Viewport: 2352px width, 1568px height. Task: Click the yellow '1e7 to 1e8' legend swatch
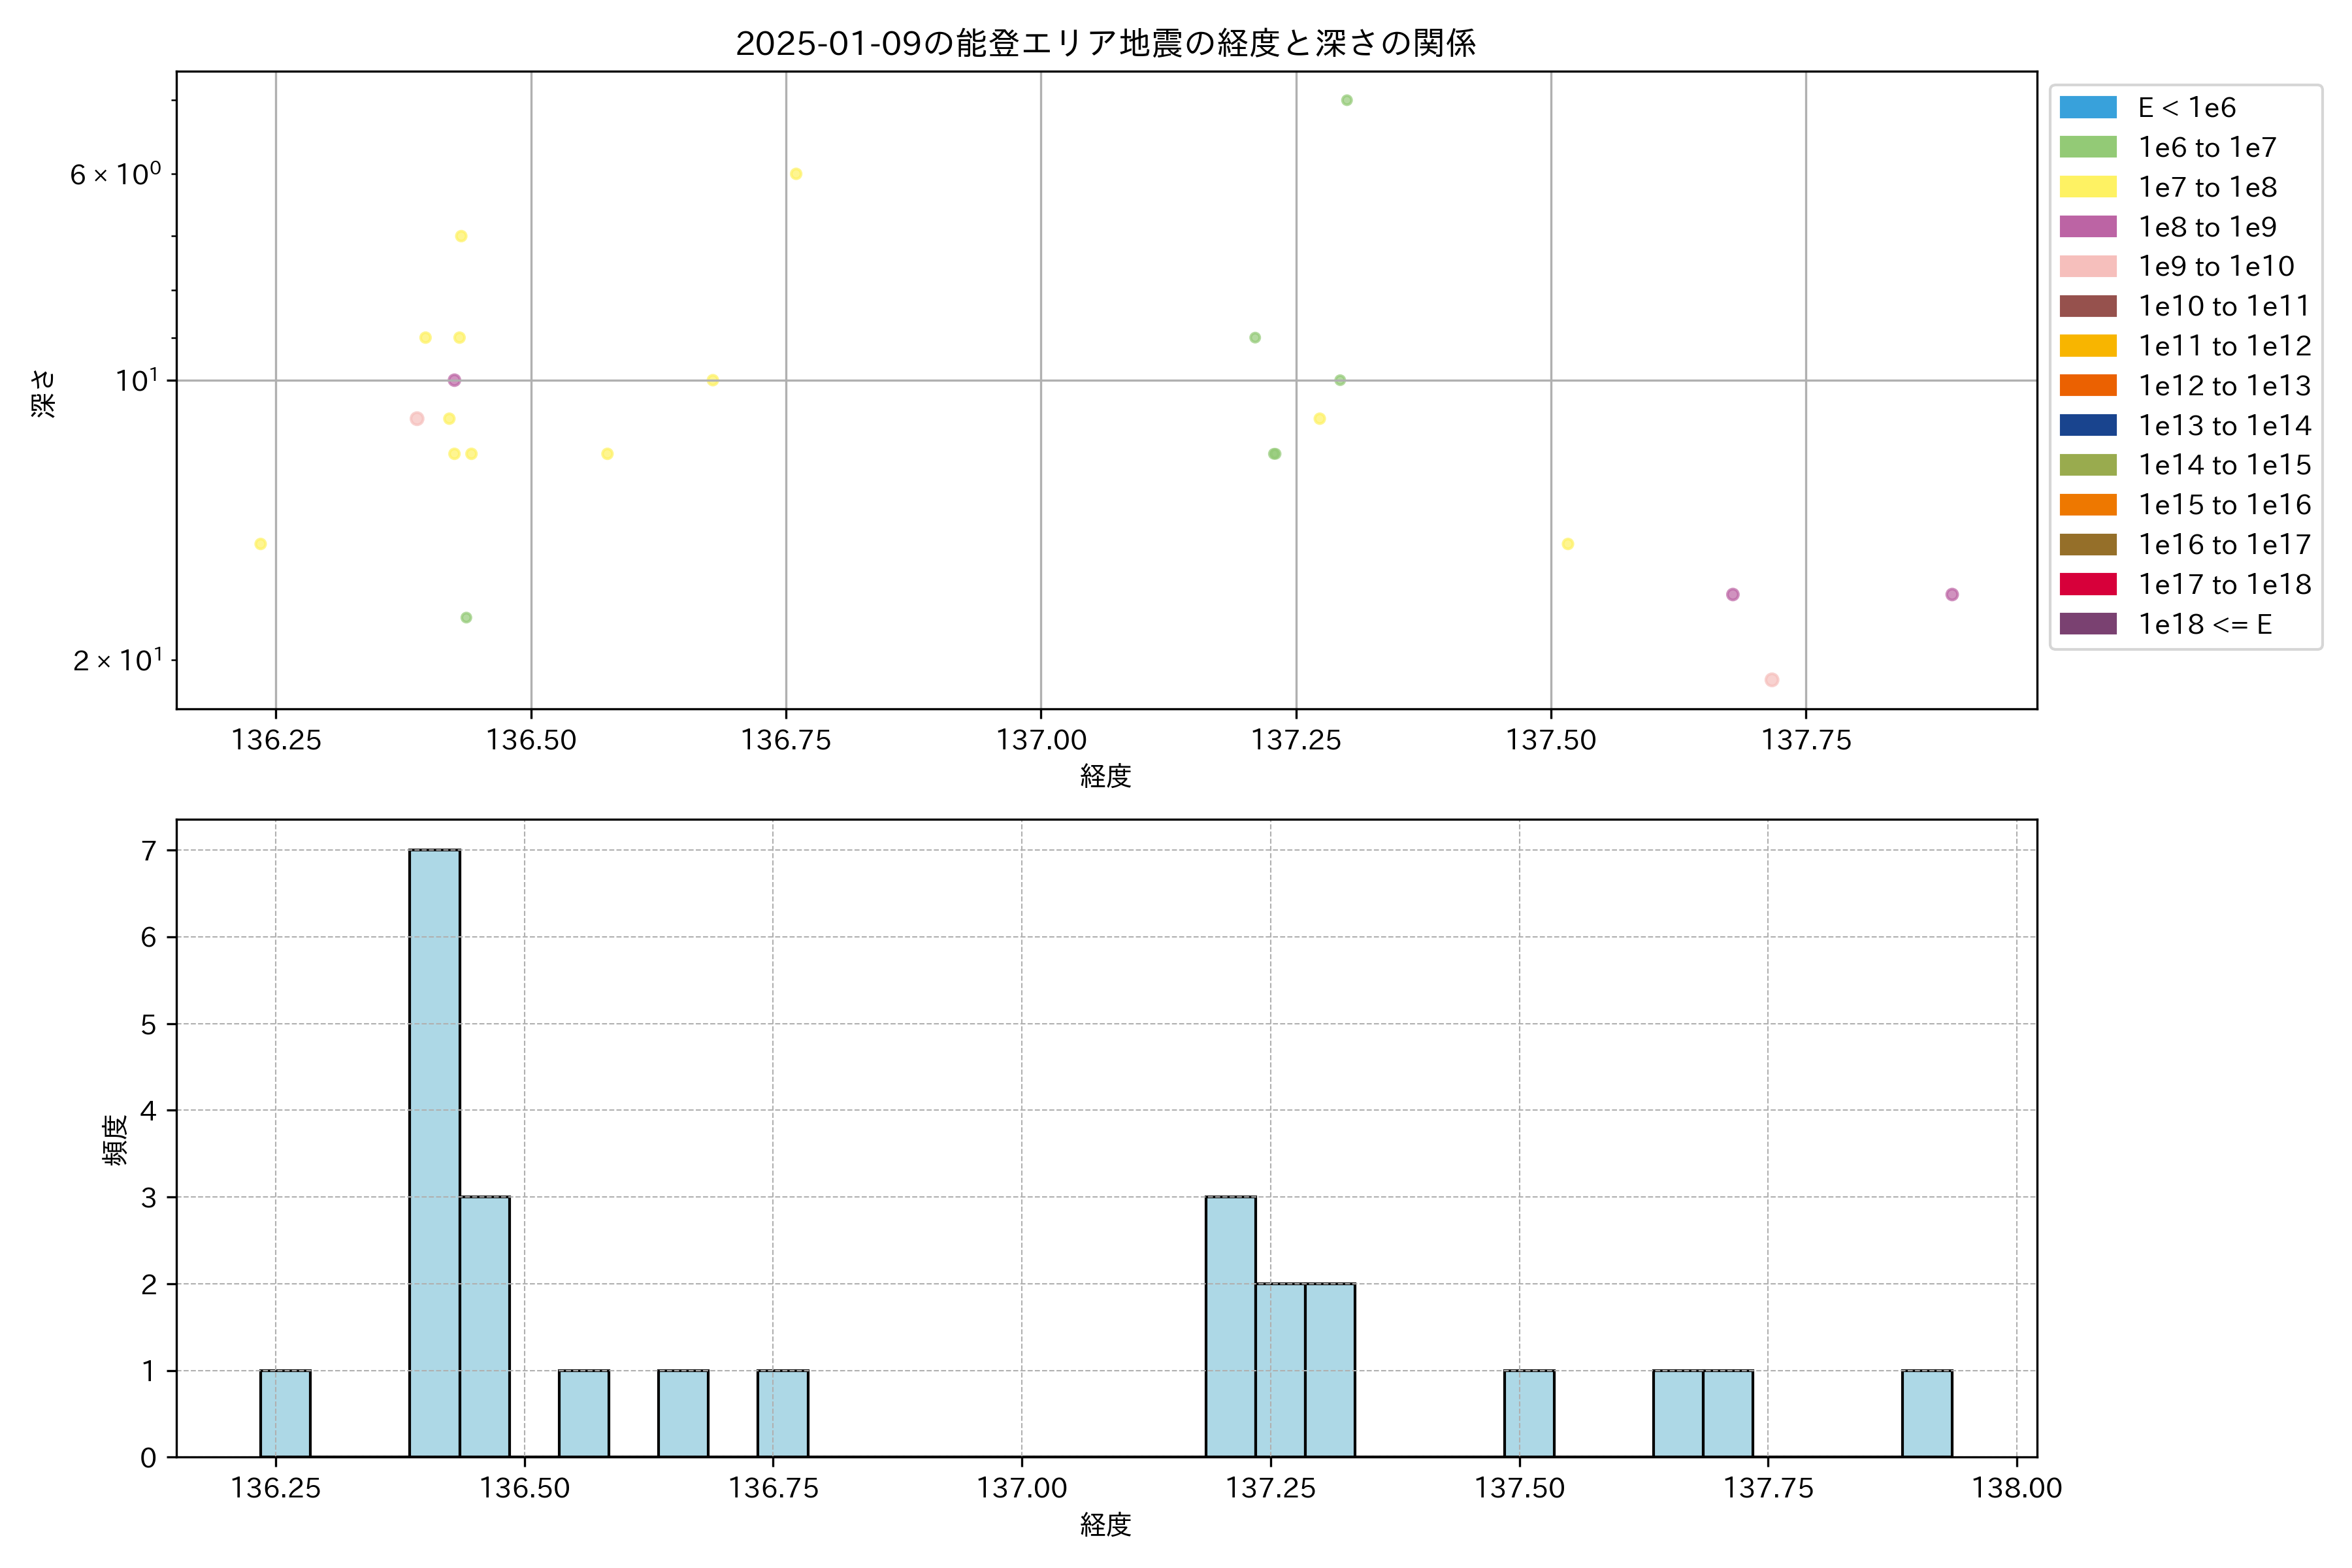point(2087,187)
